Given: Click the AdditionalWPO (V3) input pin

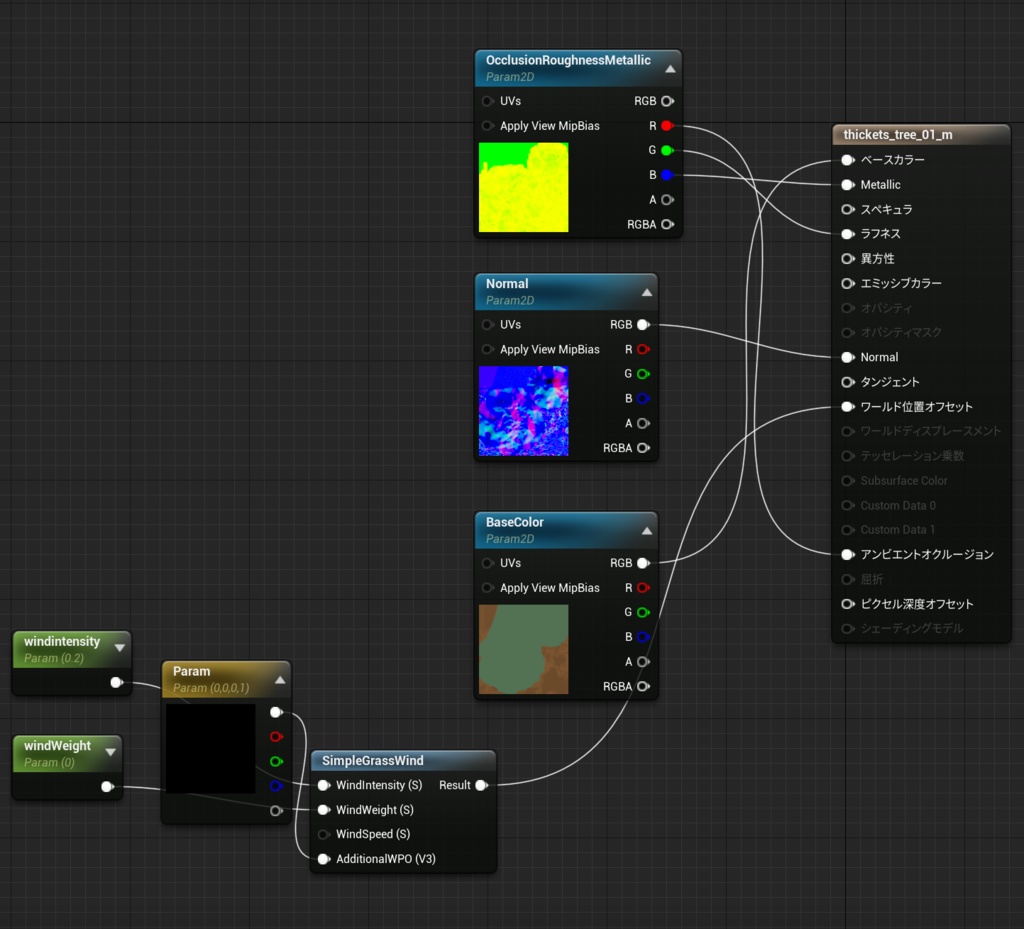Looking at the screenshot, I should 323,858.
